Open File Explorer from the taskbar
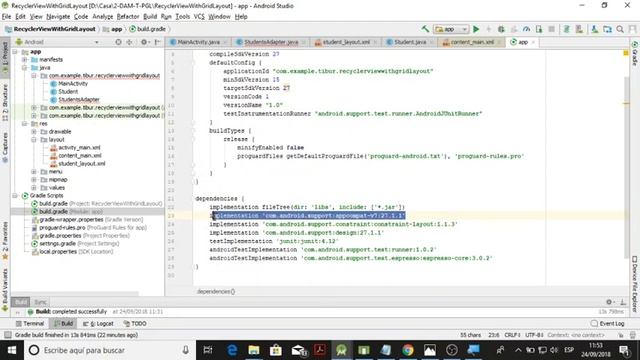 click(254, 350)
